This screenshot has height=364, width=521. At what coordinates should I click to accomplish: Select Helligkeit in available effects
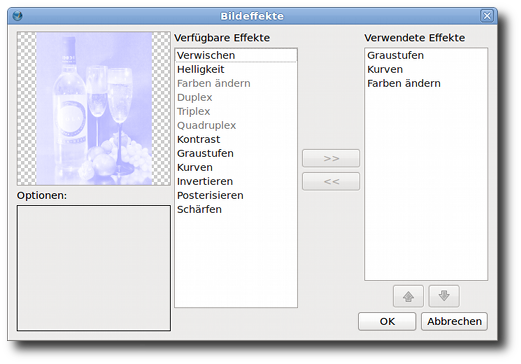236,69
